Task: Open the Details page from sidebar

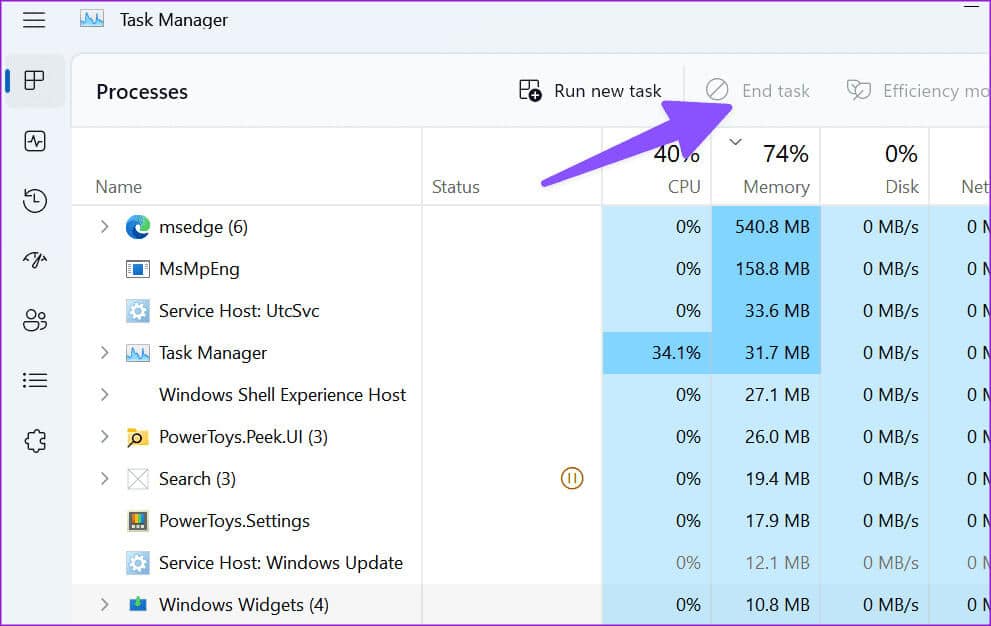Action: pyautogui.click(x=35, y=380)
